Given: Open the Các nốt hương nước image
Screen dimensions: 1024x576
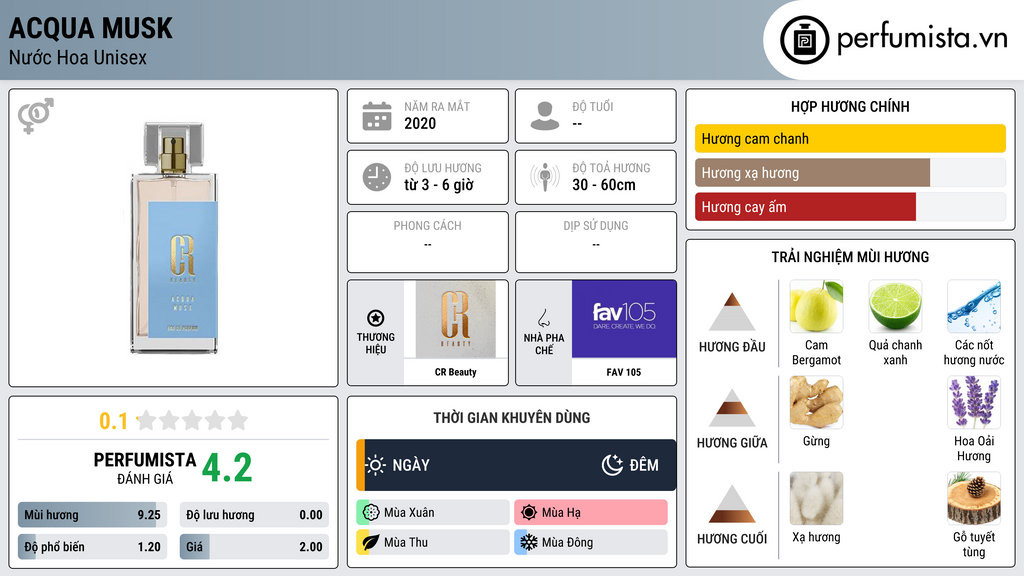Looking at the screenshot, I should point(974,306).
